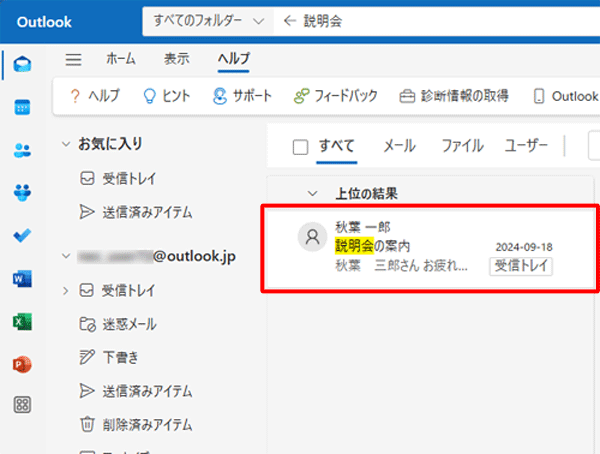This screenshot has height=454, width=600.
Task: Click the ヘルプ question mark button
Action: pyautogui.click(x=95, y=96)
